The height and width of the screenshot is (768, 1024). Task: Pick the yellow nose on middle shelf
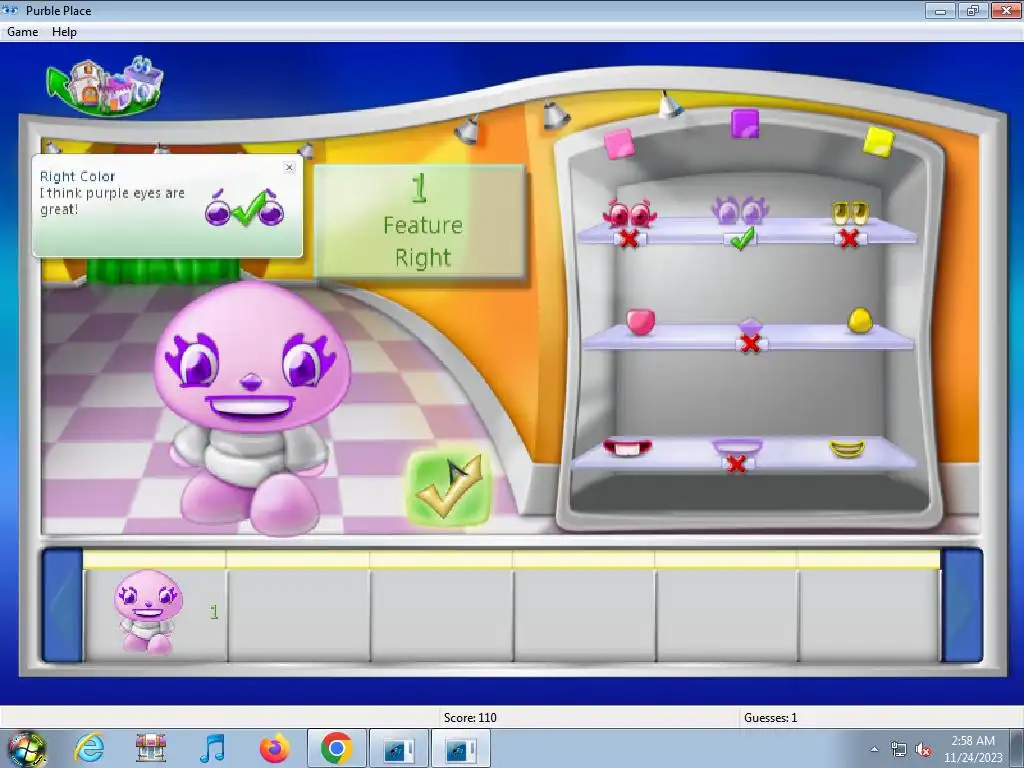pos(860,320)
